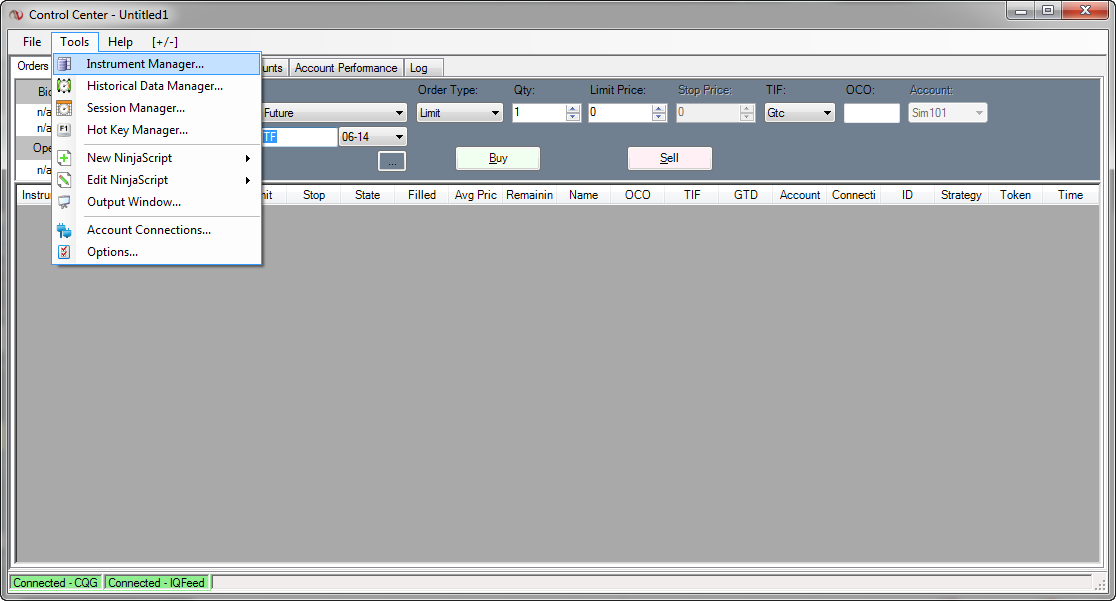1116x601 pixels.
Task: Click the Historical Data Manager icon
Action: (x=64, y=86)
